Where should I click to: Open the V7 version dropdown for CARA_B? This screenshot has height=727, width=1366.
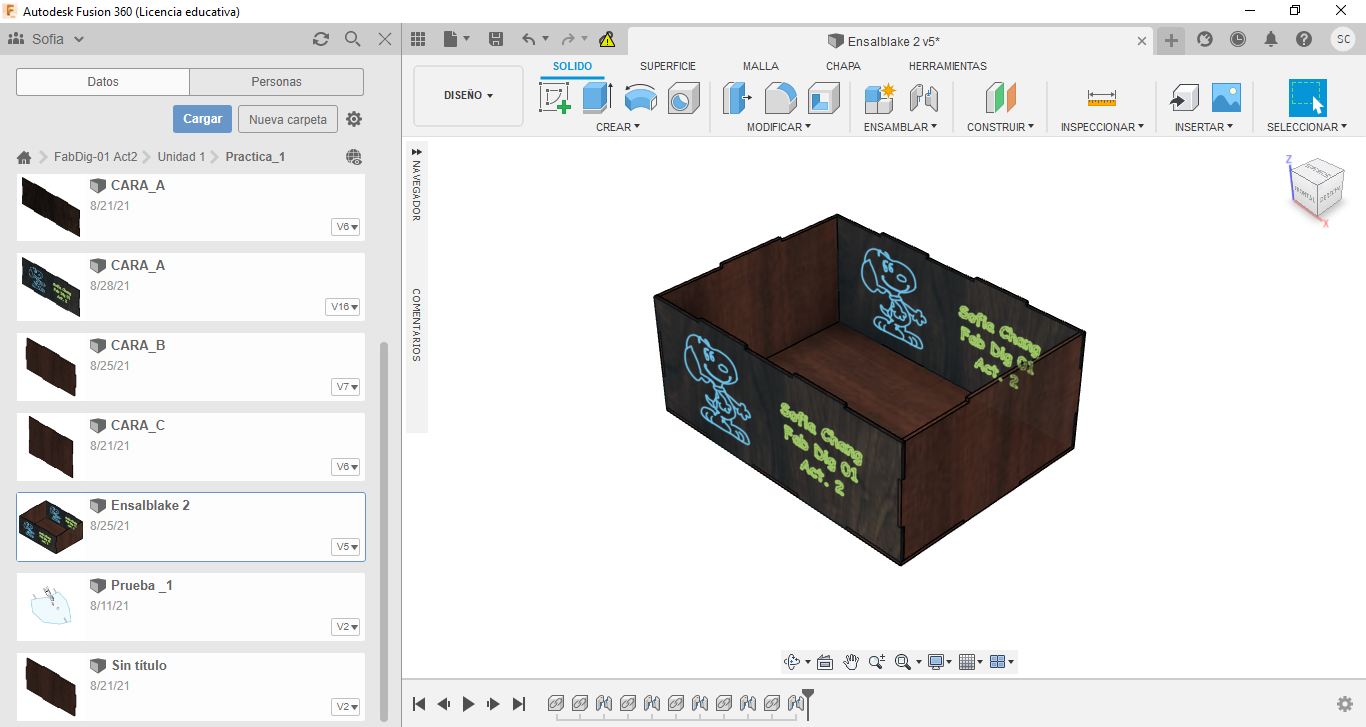(346, 387)
